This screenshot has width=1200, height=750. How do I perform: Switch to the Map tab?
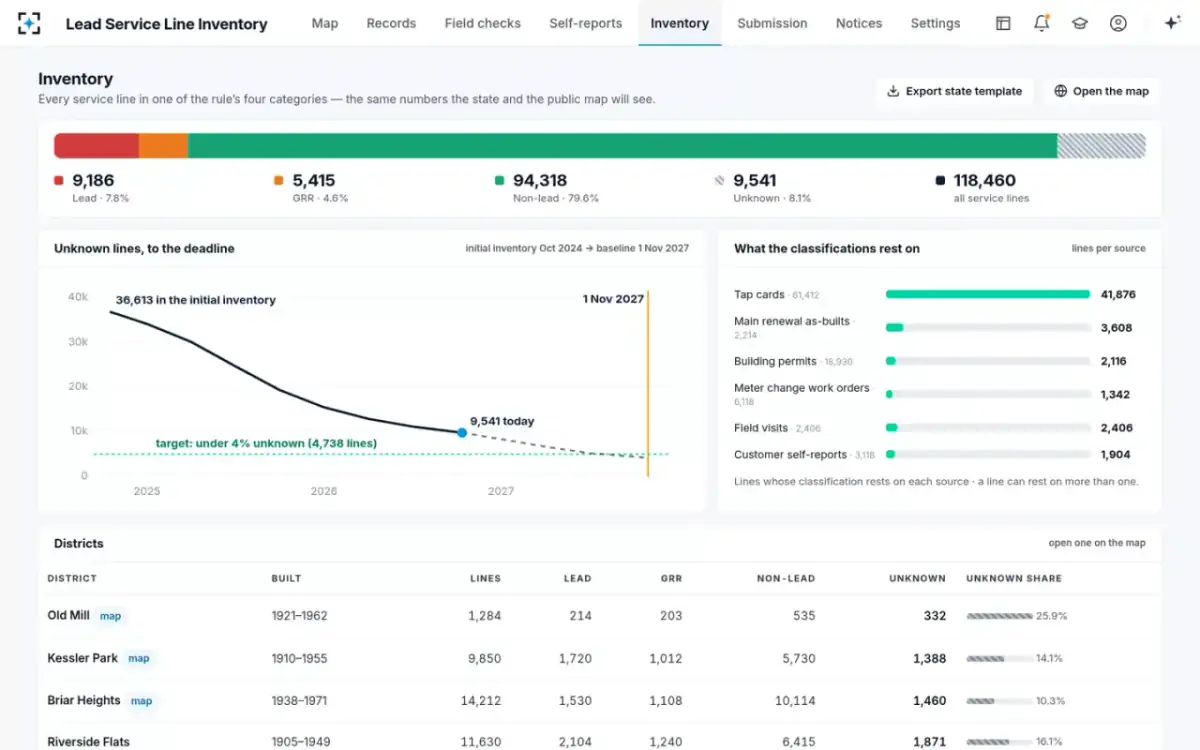click(325, 23)
